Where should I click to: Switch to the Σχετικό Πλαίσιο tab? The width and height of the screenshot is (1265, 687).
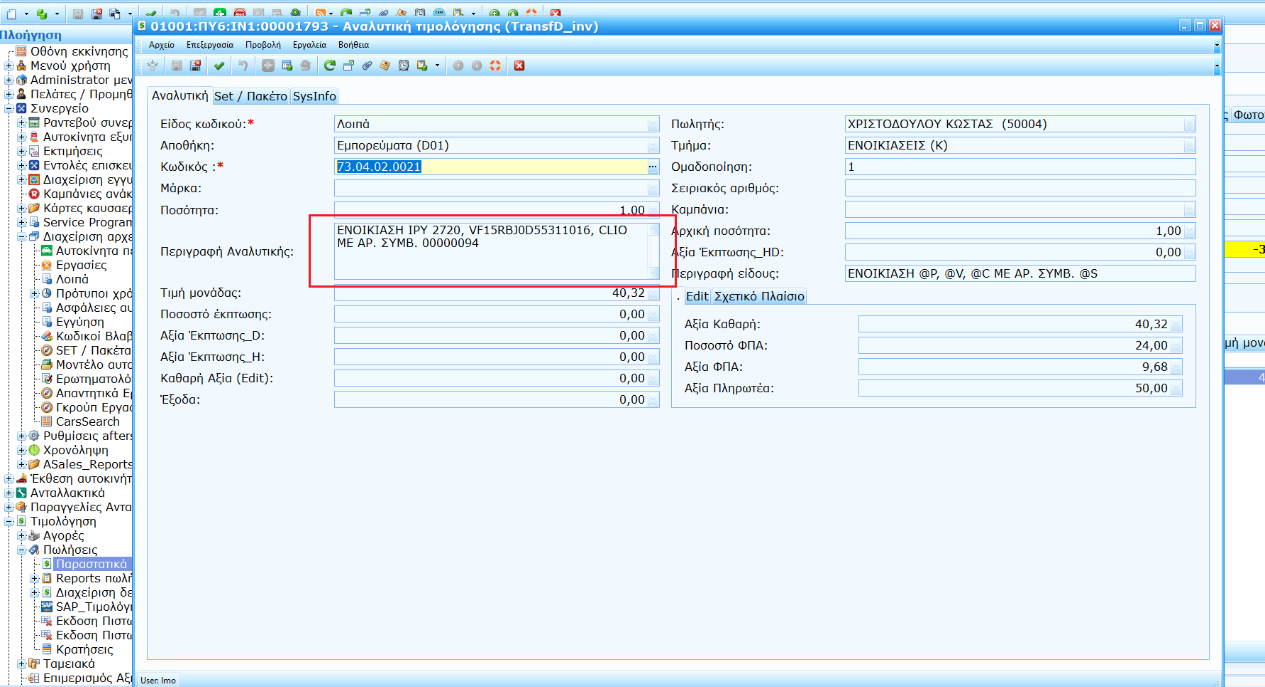tap(759, 297)
